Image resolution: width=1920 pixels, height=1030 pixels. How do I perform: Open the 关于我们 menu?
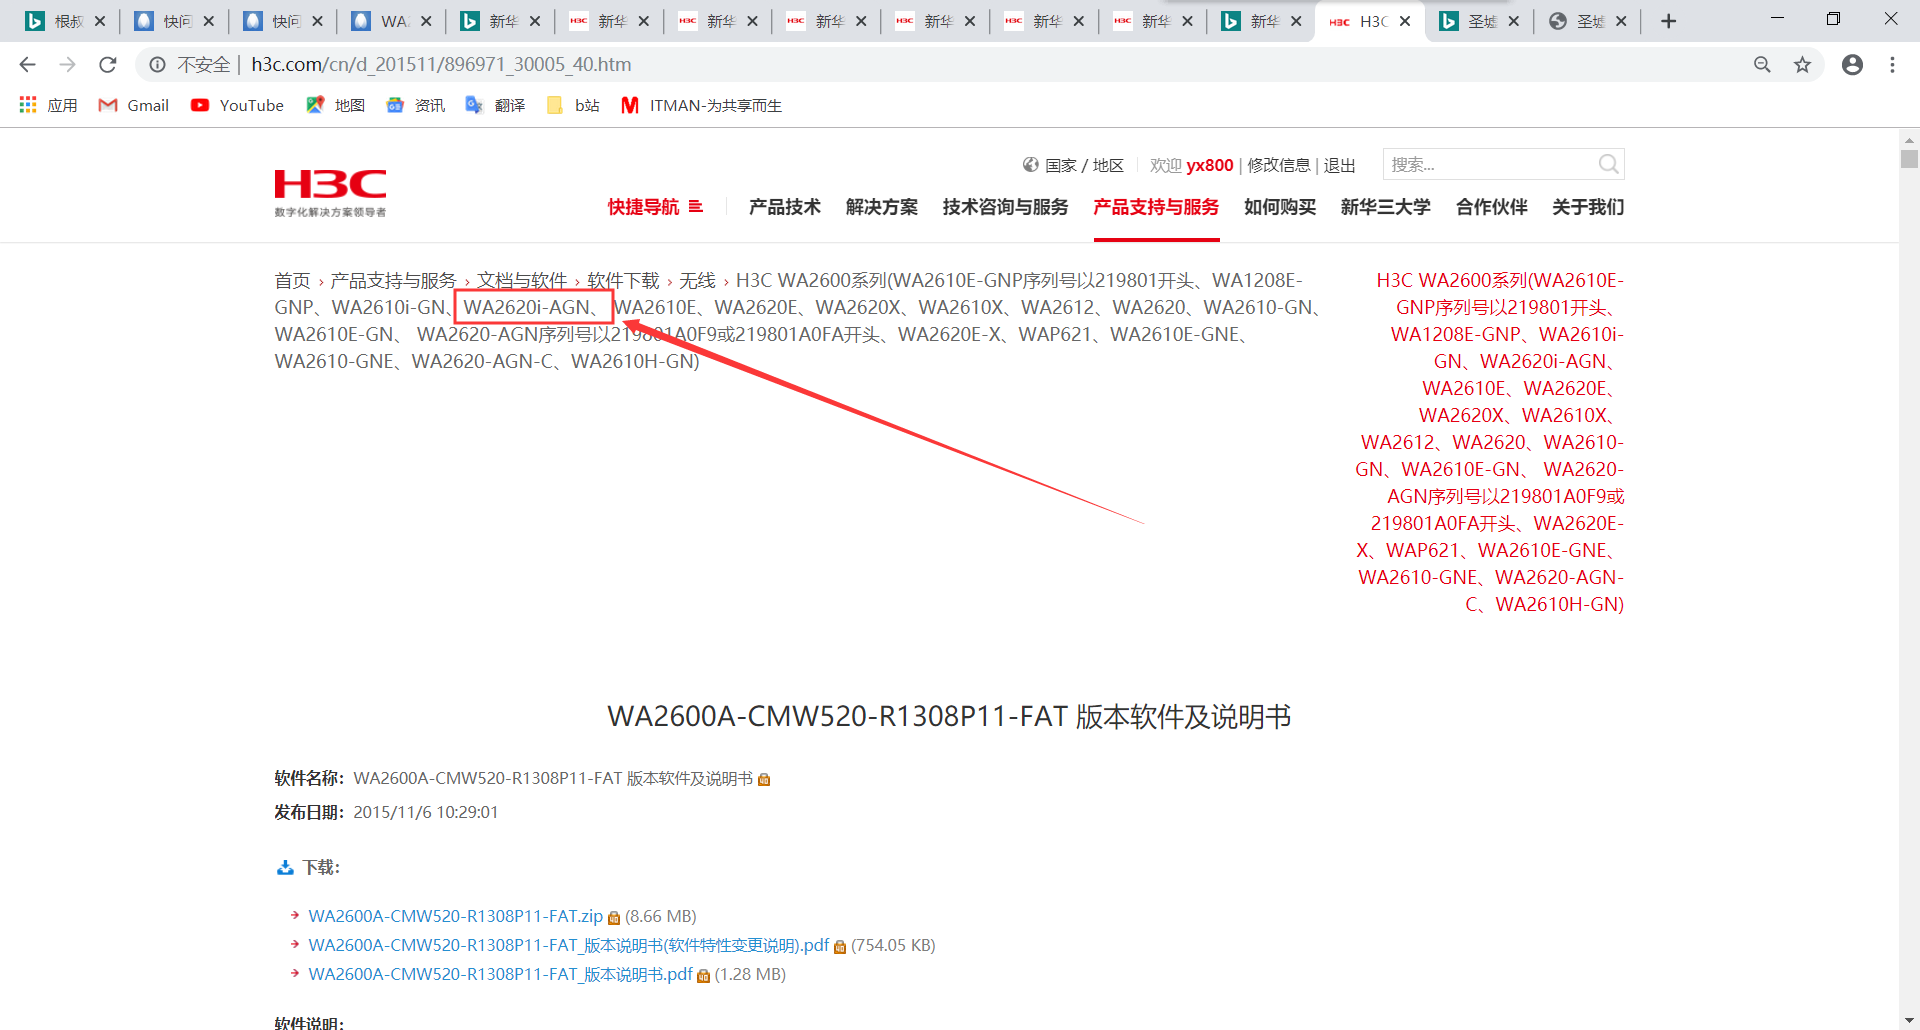click(1588, 207)
